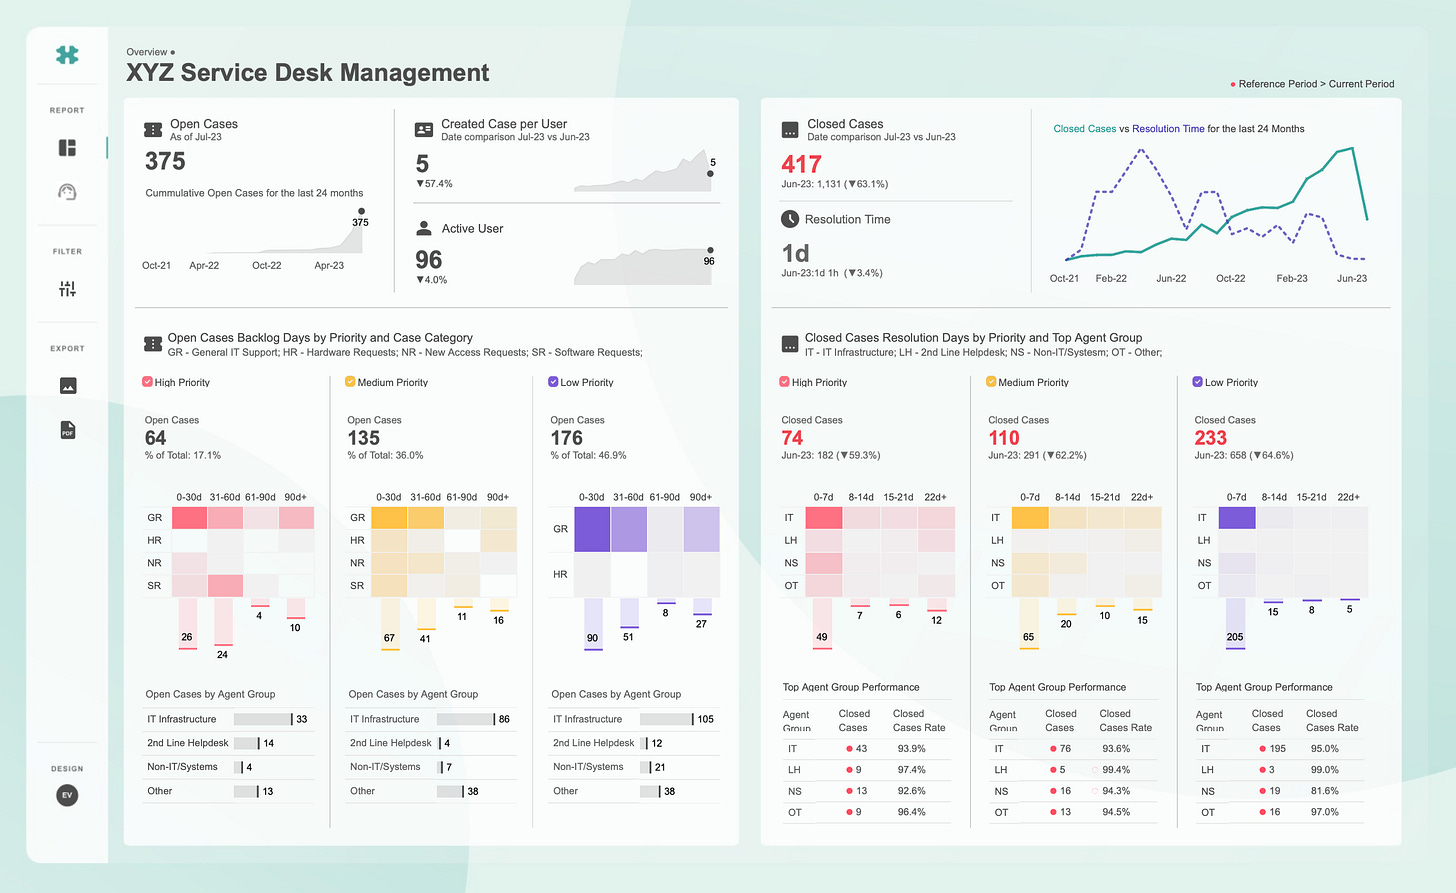The image size is (1456, 893).
Task: Click the Created Case per User sparkline endpoint
Action: click(710, 174)
